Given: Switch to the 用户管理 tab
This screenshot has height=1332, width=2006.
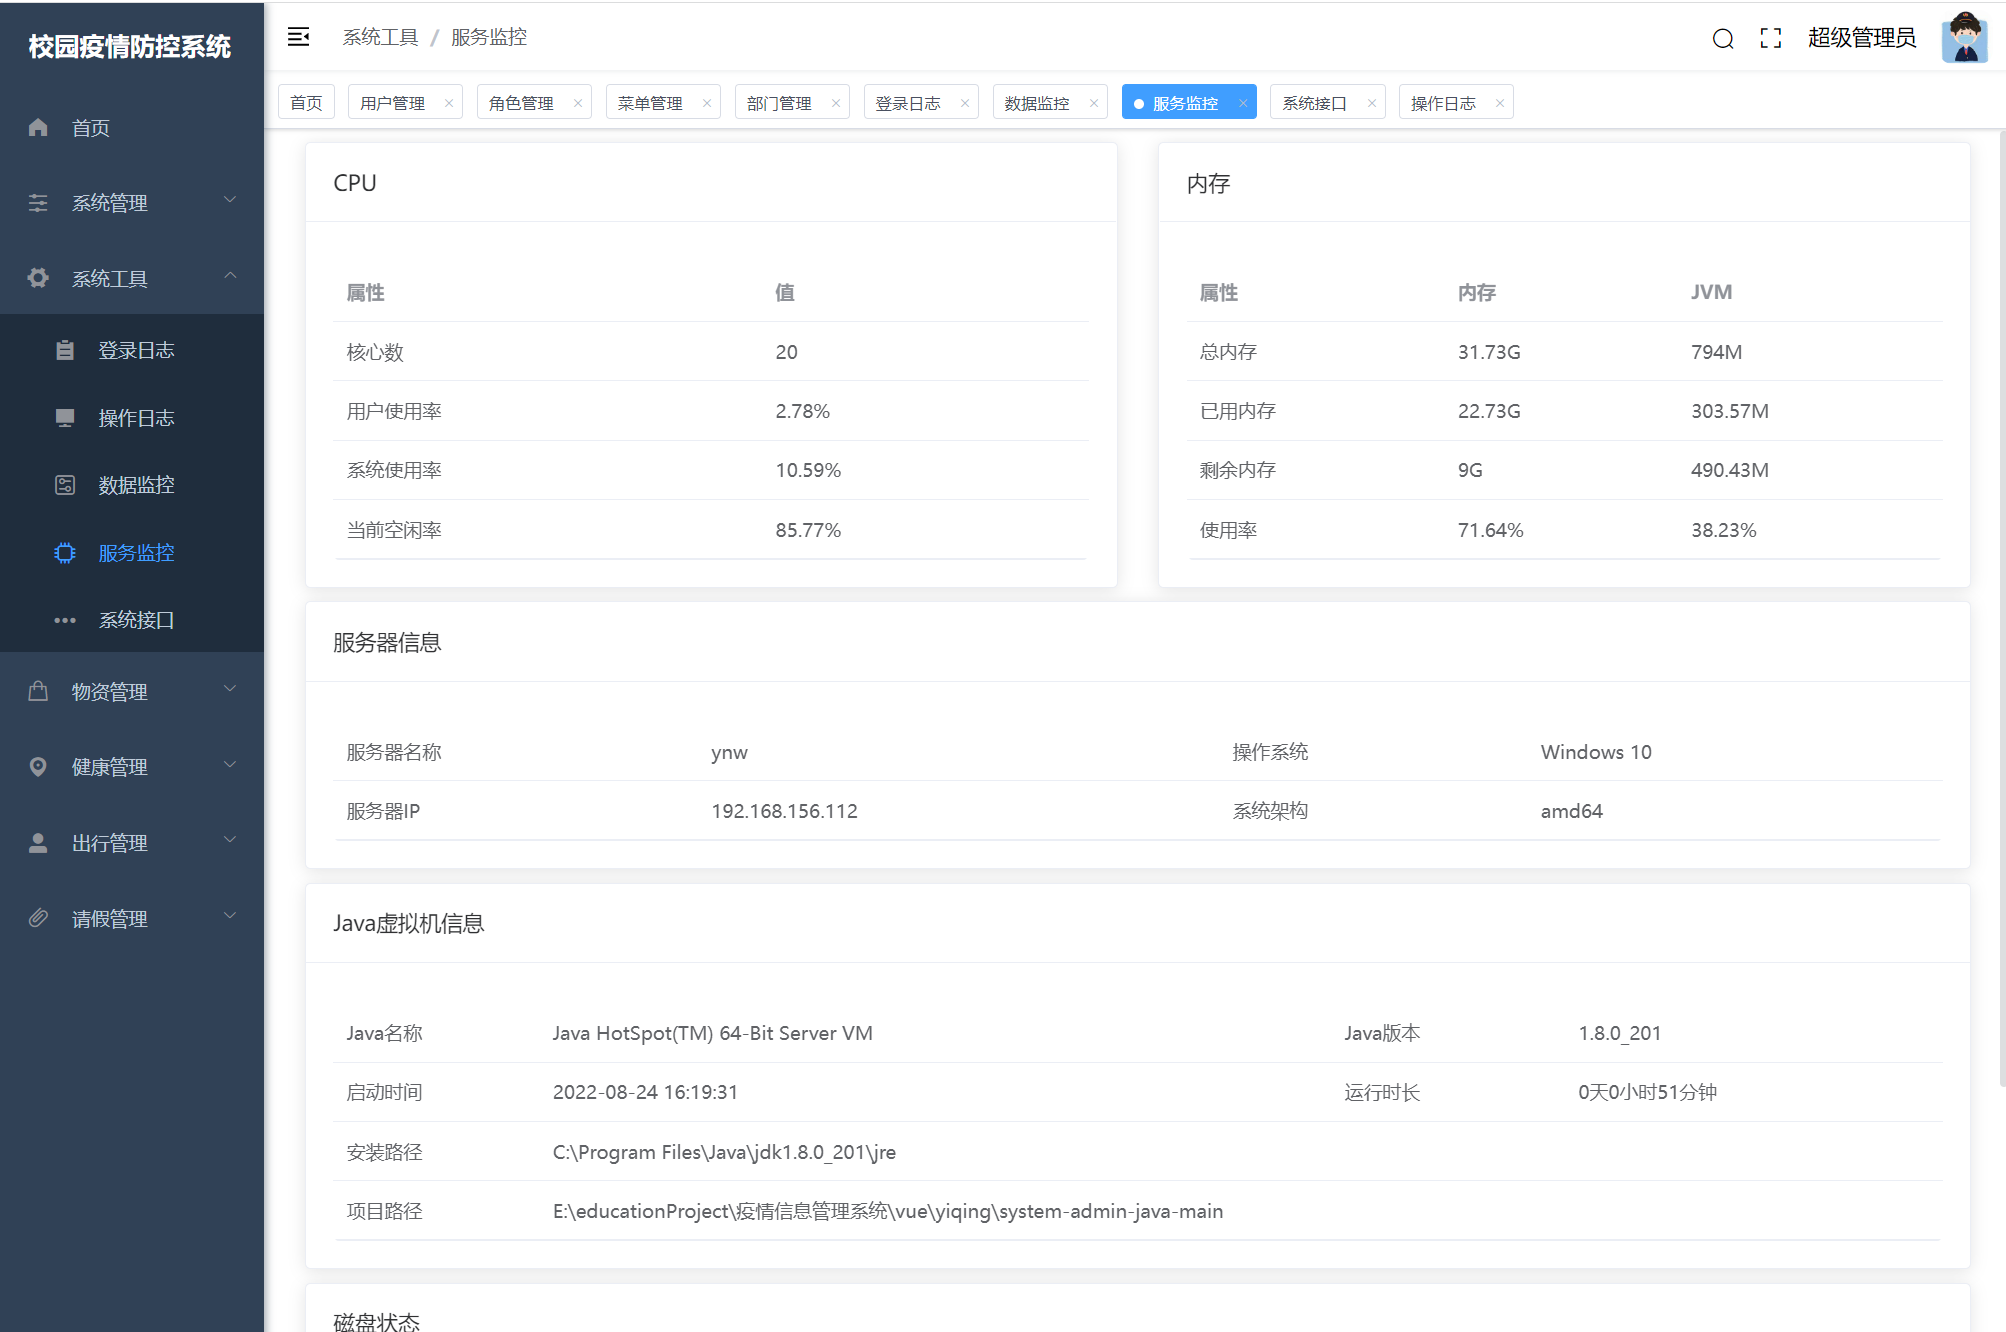Looking at the screenshot, I should click(393, 103).
